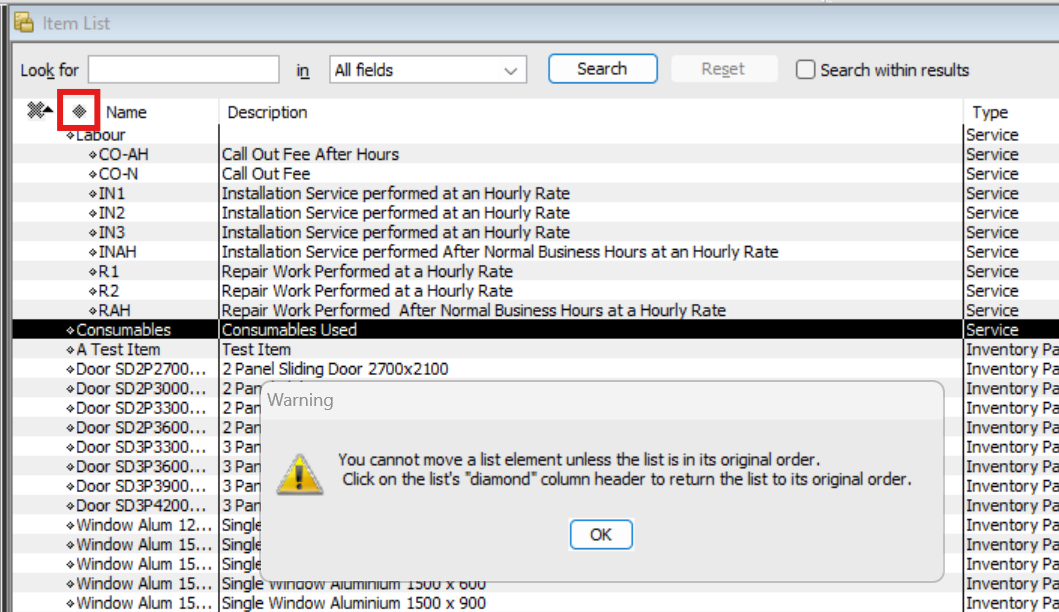Image resolution: width=1059 pixels, height=612 pixels.
Task: Select the R1 item
Action: (109, 272)
